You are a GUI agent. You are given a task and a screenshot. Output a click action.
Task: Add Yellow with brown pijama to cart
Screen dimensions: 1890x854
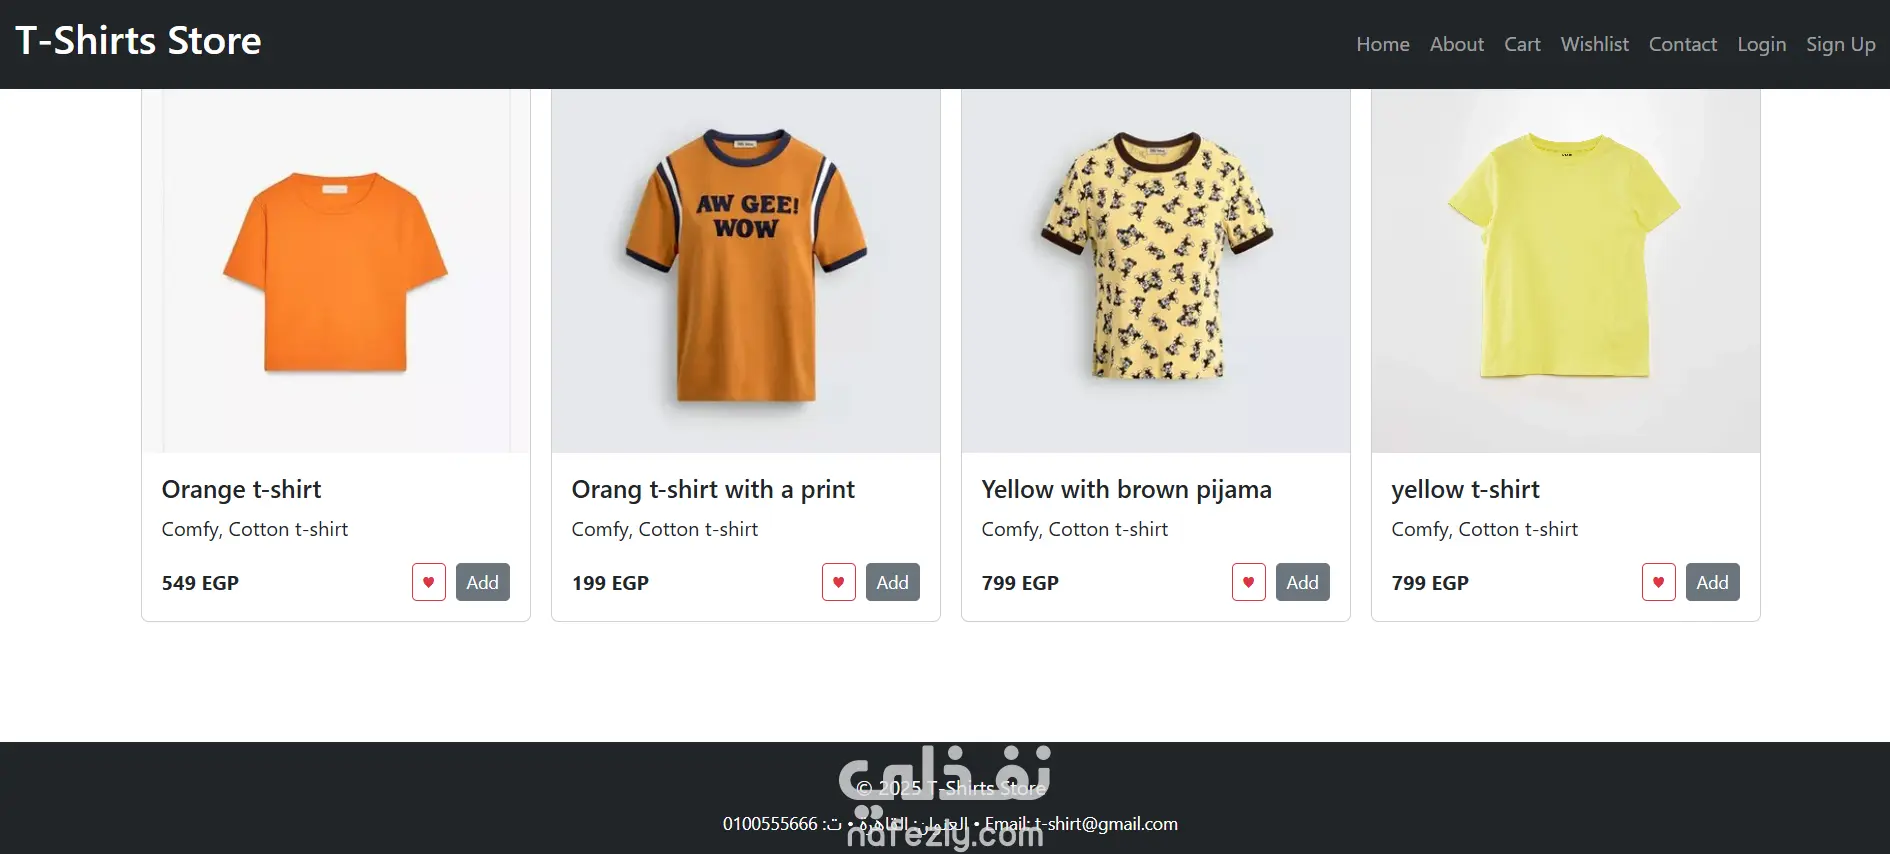tap(1303, 582)
